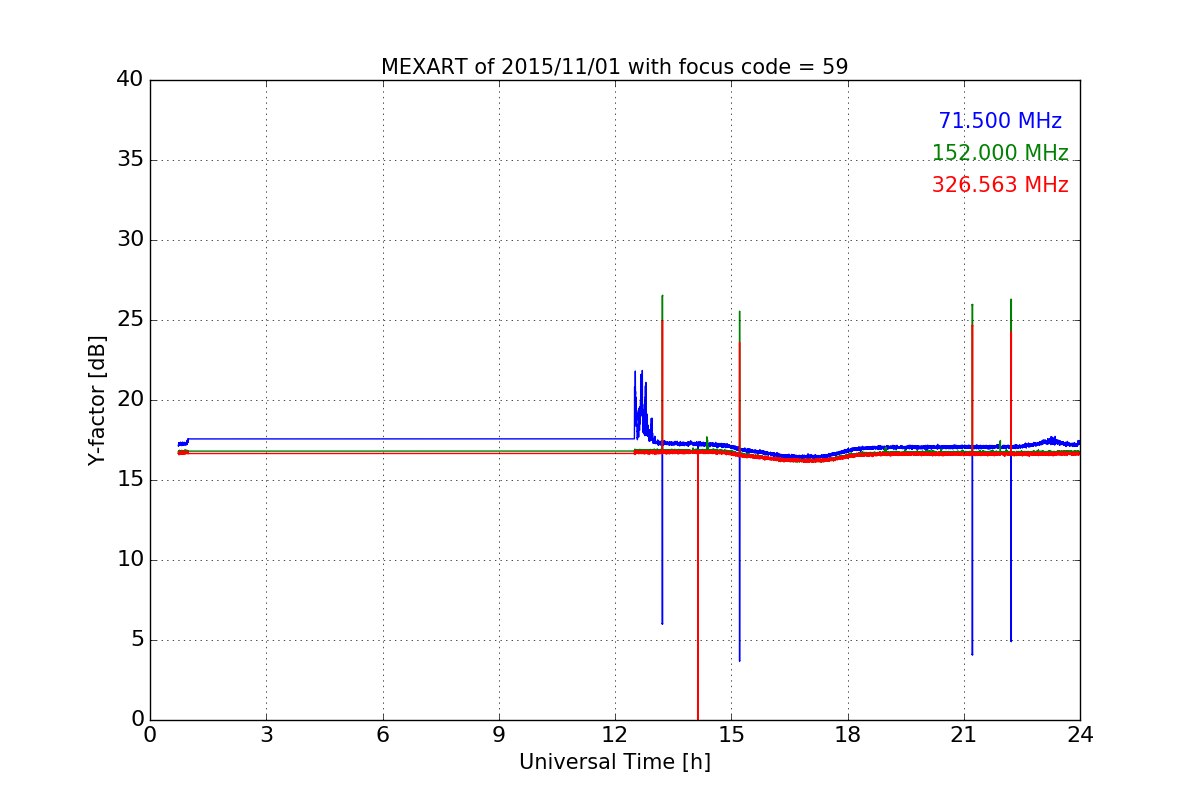Select the green '152.000 MHz' legend label

click(x=1000, y=153)
